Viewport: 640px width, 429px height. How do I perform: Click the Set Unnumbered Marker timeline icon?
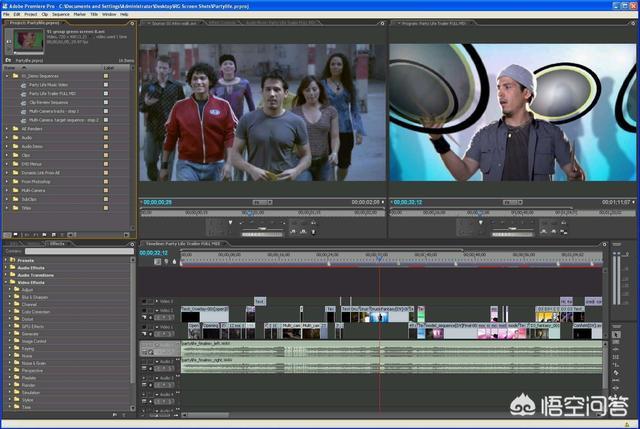click(175, 261)
